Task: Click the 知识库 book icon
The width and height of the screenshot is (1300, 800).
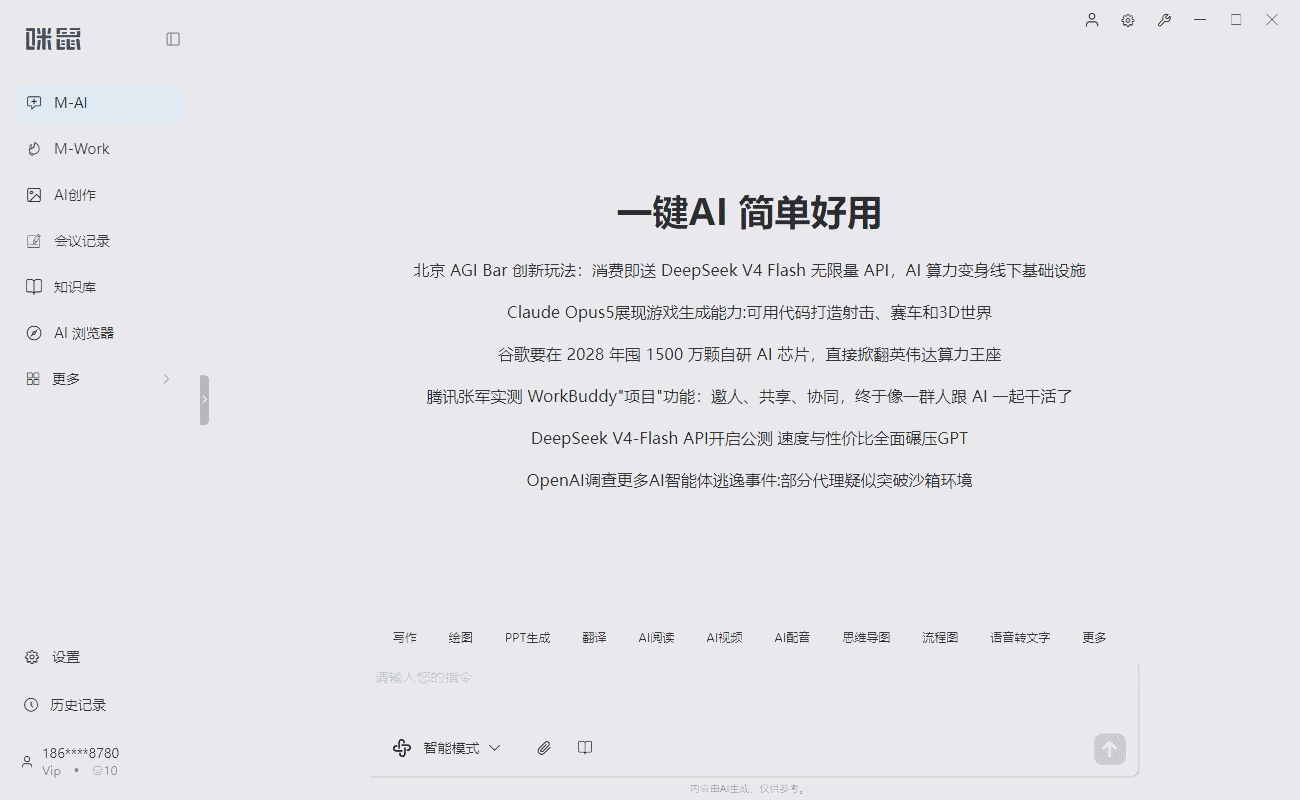Action: coord(34,287)
